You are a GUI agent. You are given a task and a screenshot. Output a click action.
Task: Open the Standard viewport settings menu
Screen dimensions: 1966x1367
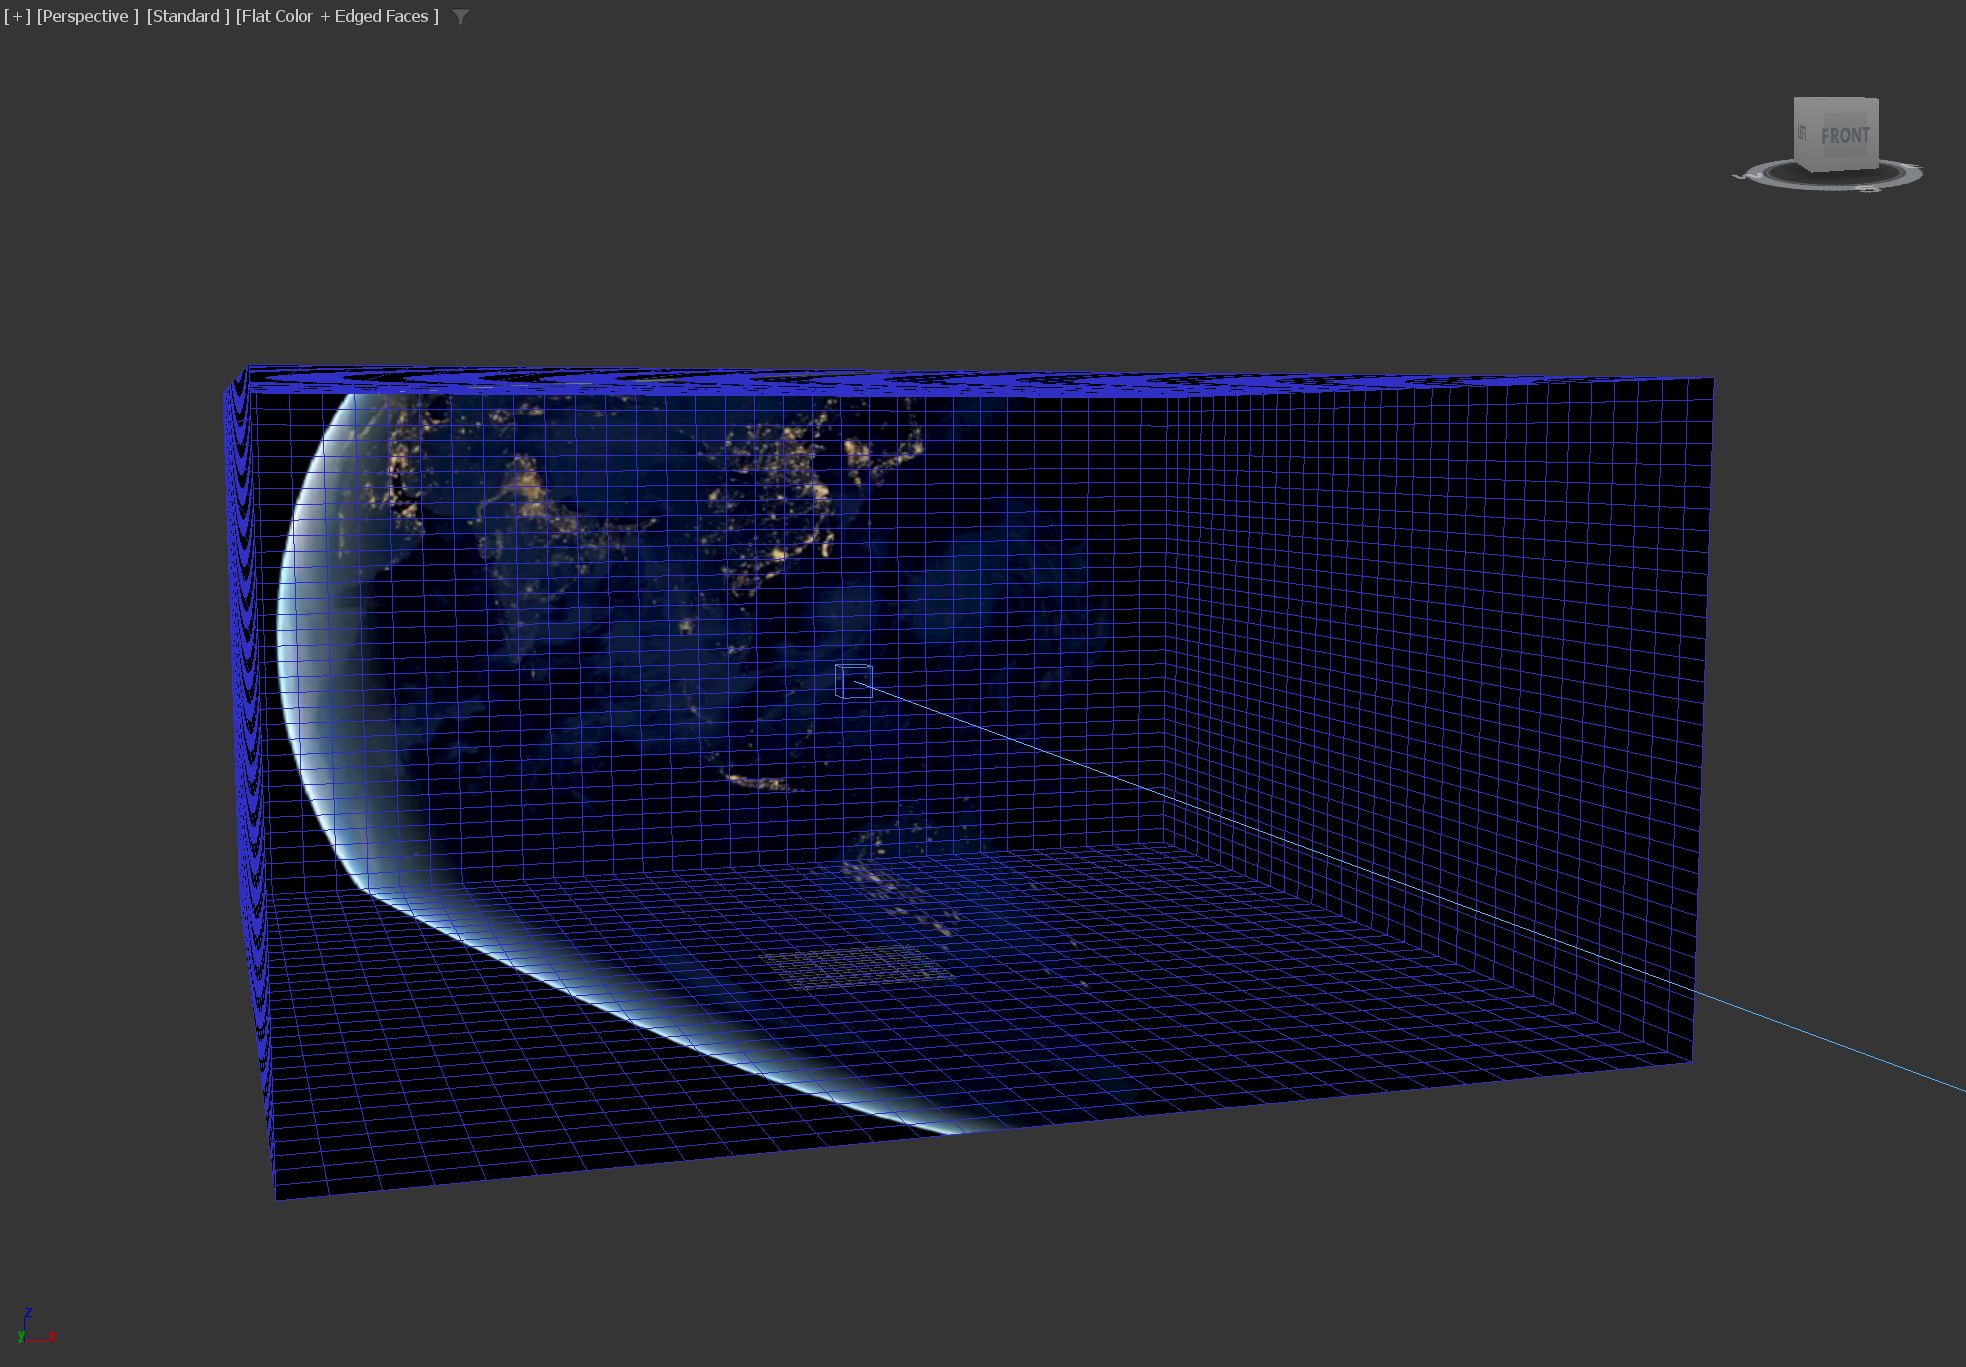[x=188, y=16]
